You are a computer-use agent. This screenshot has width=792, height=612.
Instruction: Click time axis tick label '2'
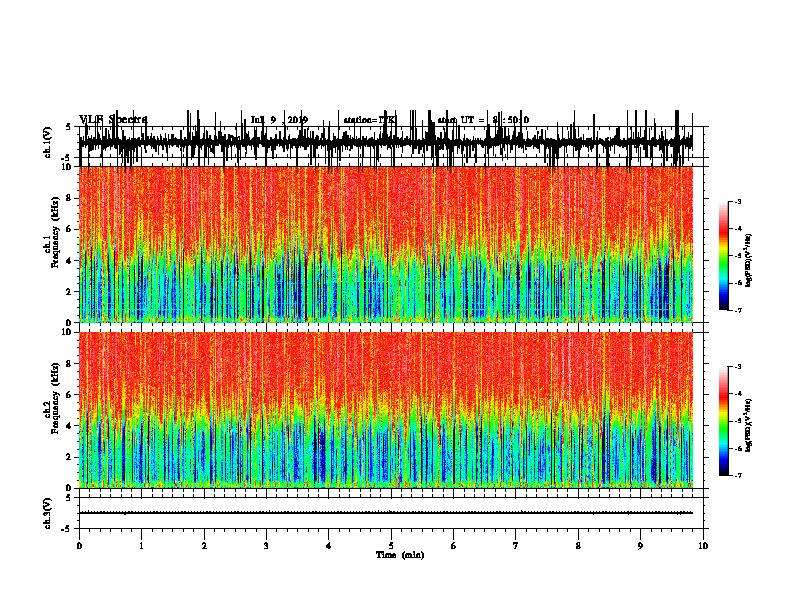204,546
